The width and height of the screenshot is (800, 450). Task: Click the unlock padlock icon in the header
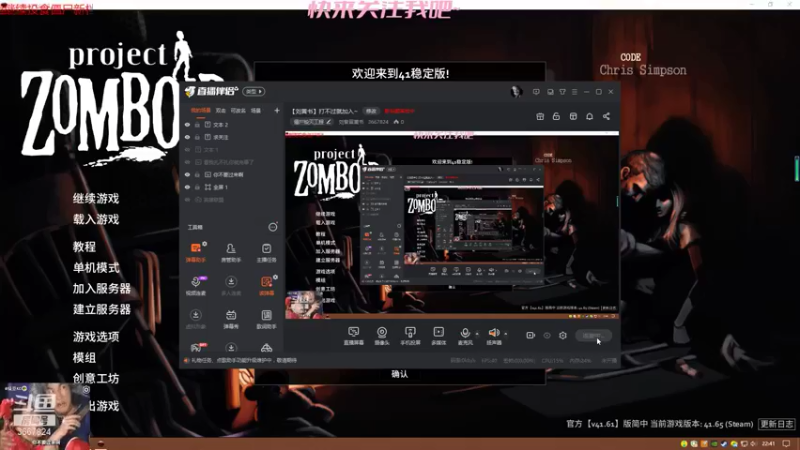(x=556, y=116)
